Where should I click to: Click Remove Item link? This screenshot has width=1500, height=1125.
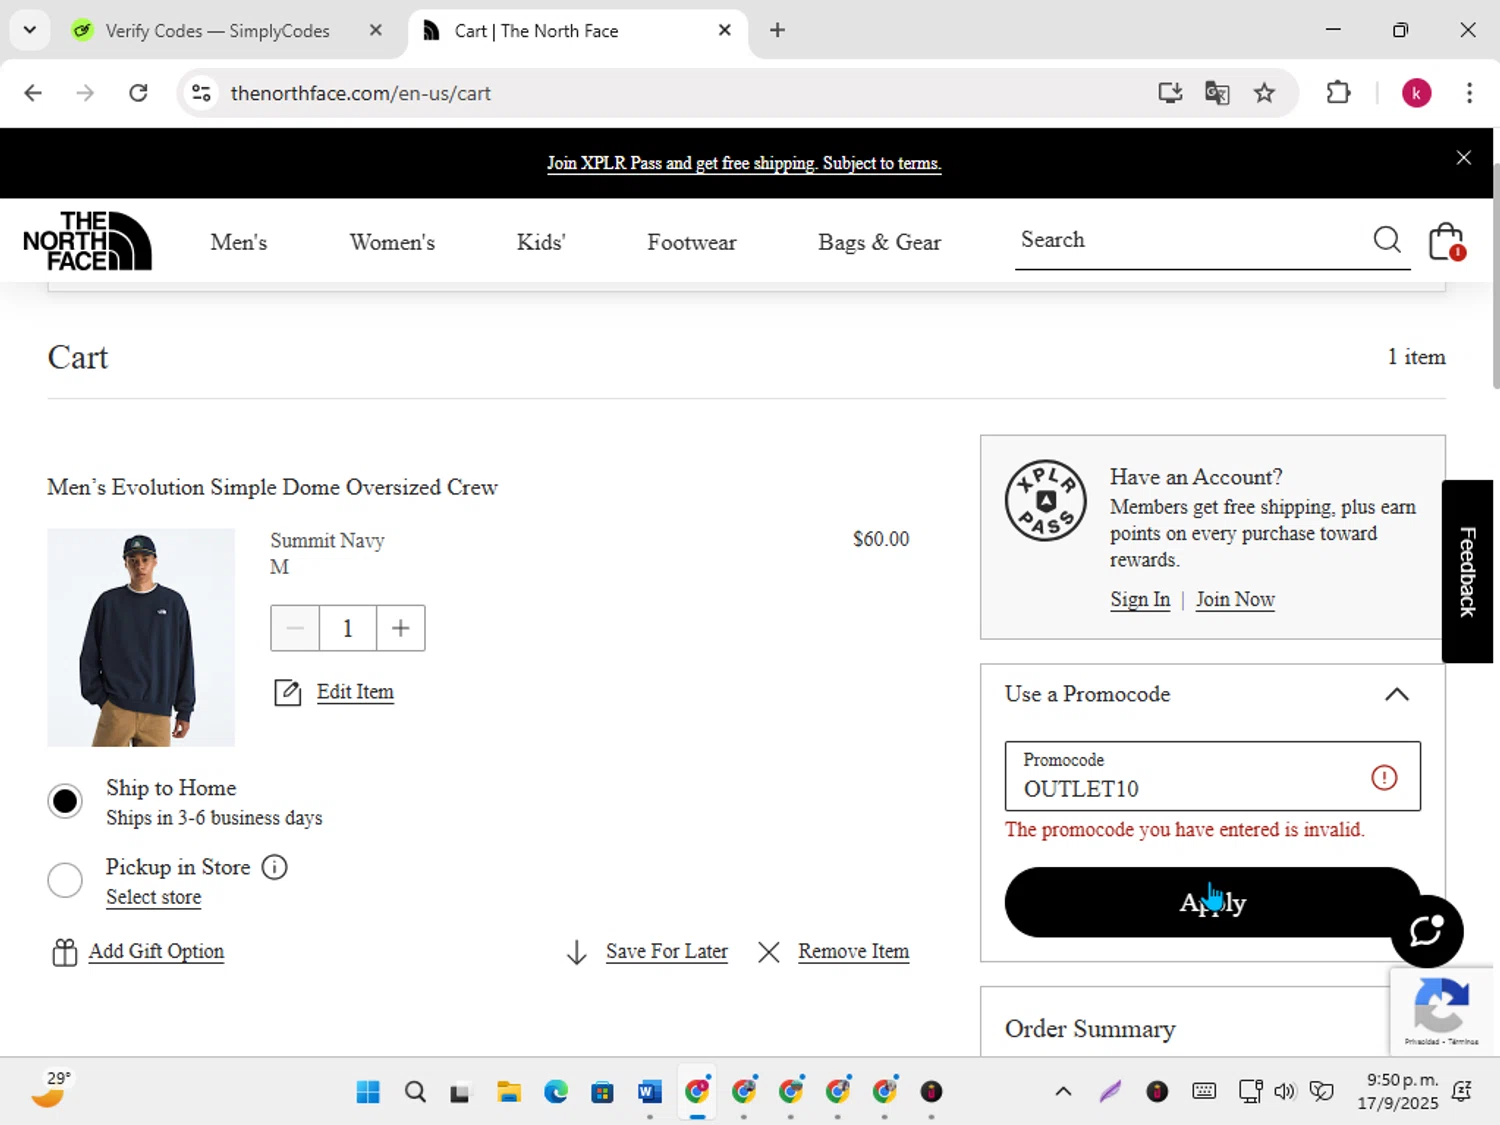click(853, 951)
